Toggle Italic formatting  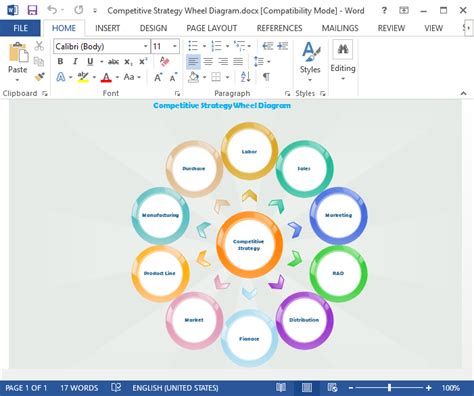[x=75, y=61]
